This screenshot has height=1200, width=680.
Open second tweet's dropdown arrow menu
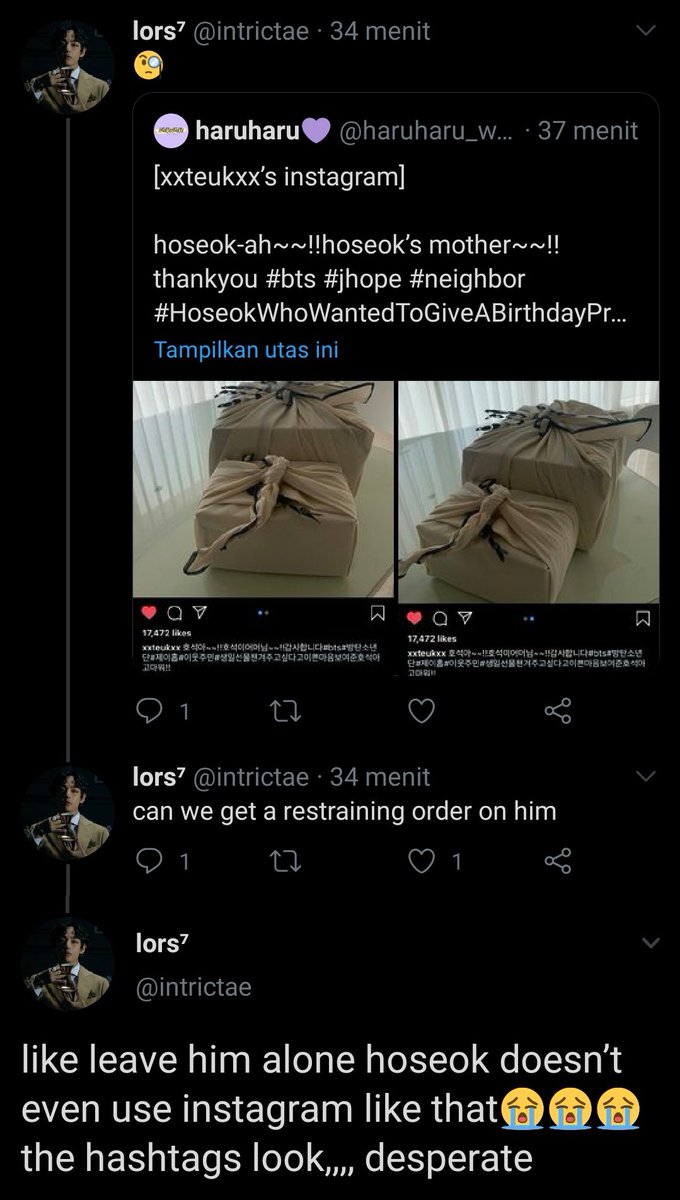648,777
